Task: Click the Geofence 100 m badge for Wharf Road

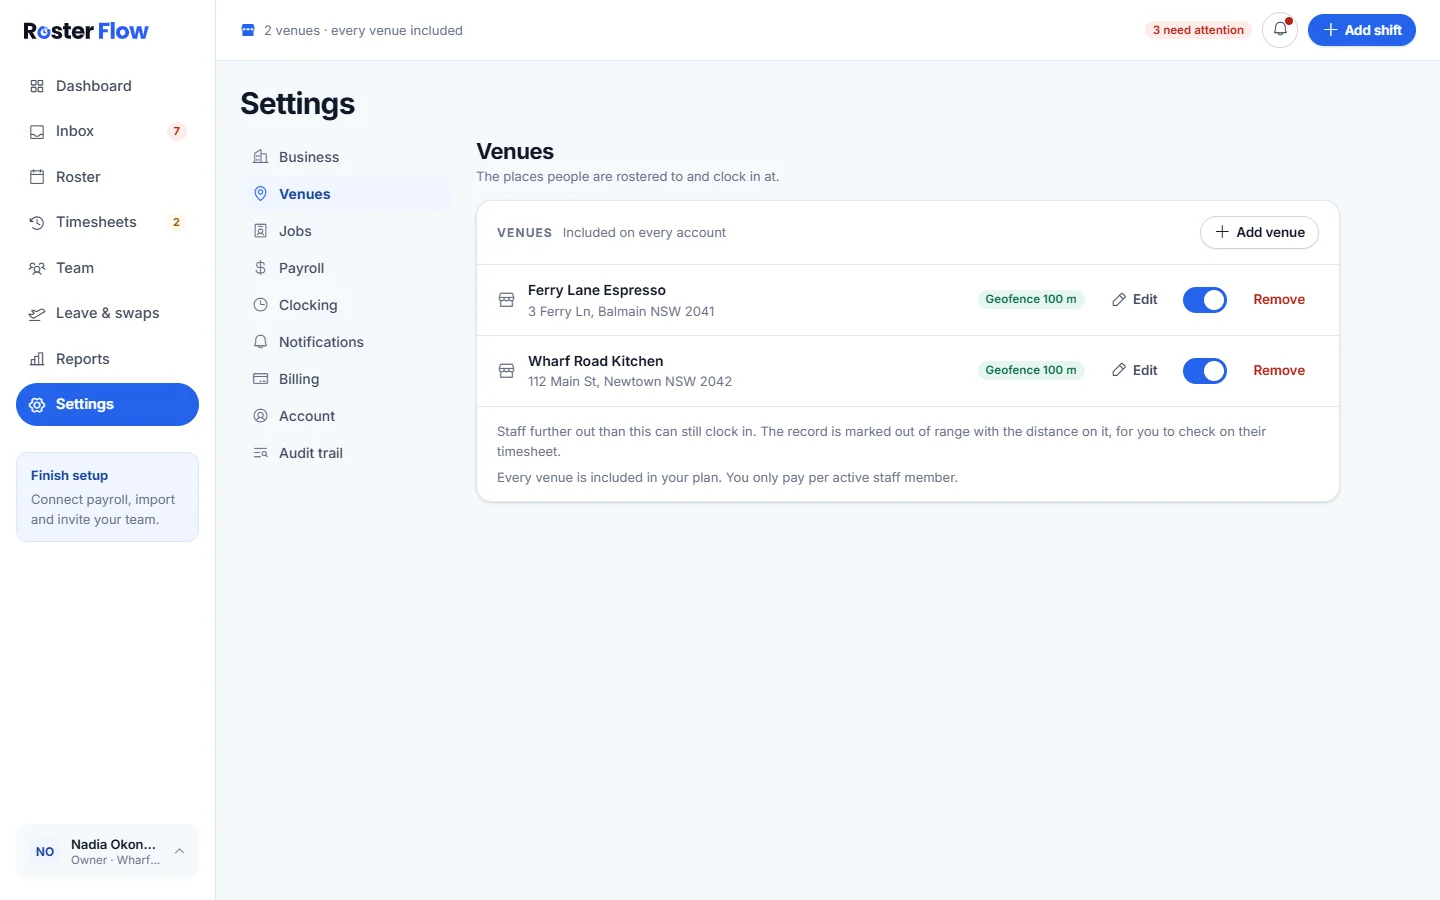Action: [1031, 370]
